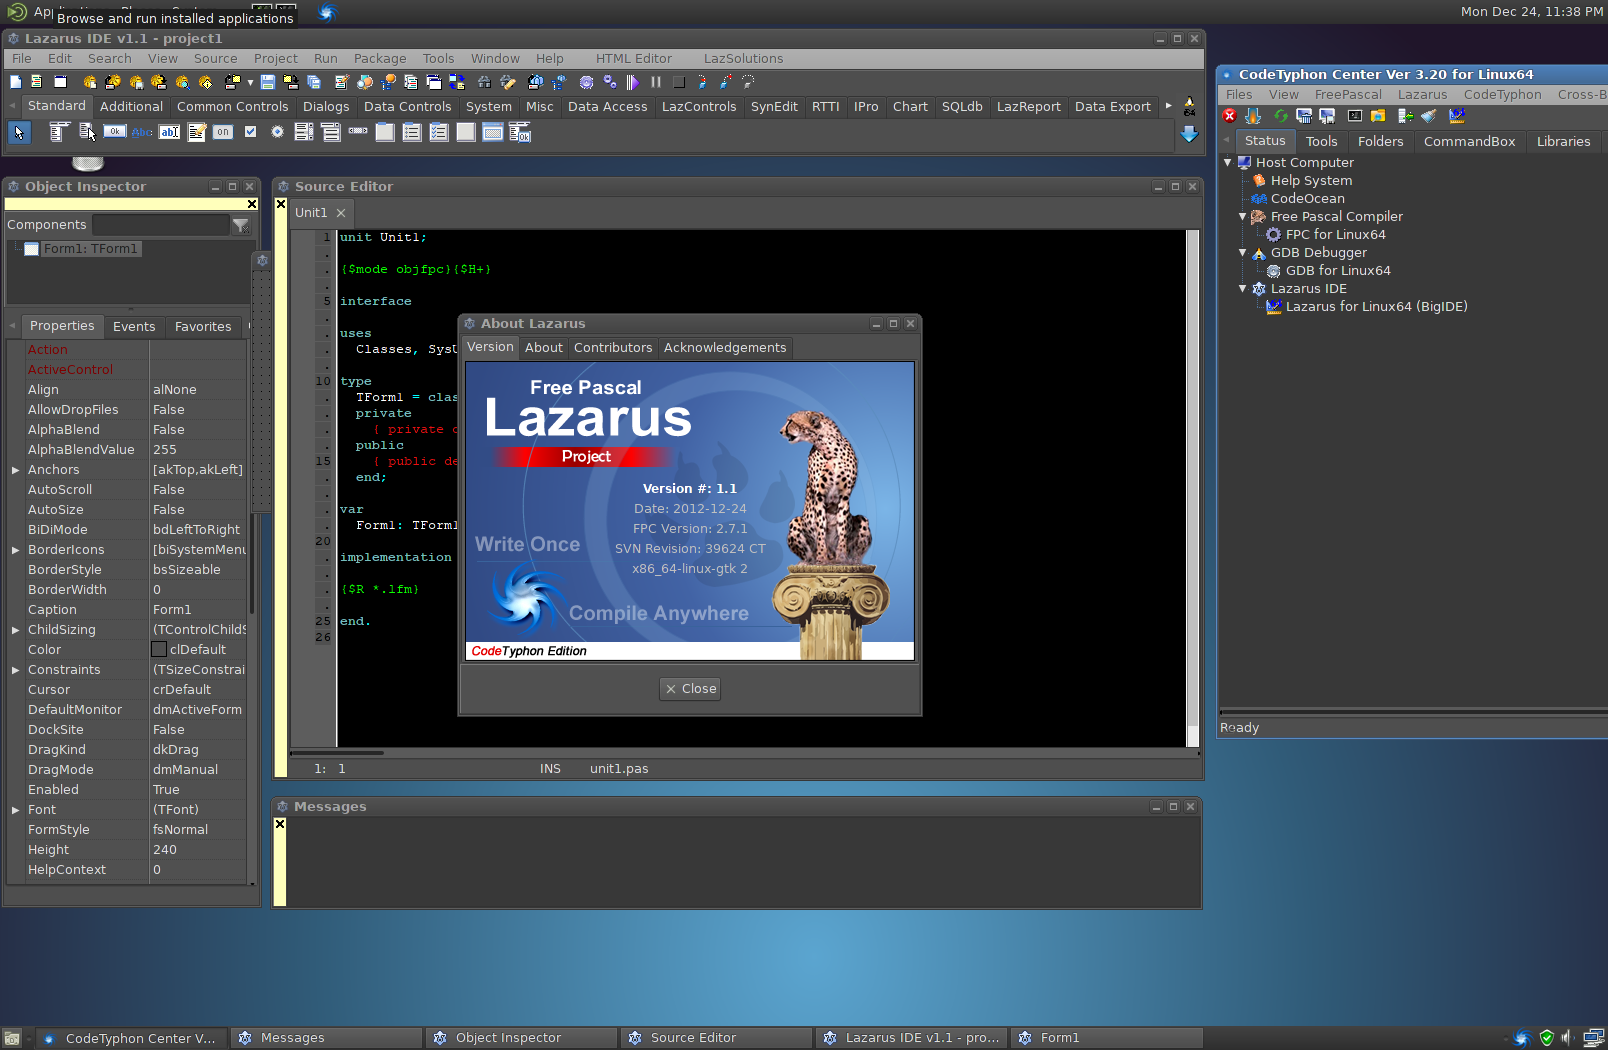Select 'Lazarus for Linux64 (BigIDE)' tree item
Viewport: 1608px width, 1050px height.
point(1377,307)
